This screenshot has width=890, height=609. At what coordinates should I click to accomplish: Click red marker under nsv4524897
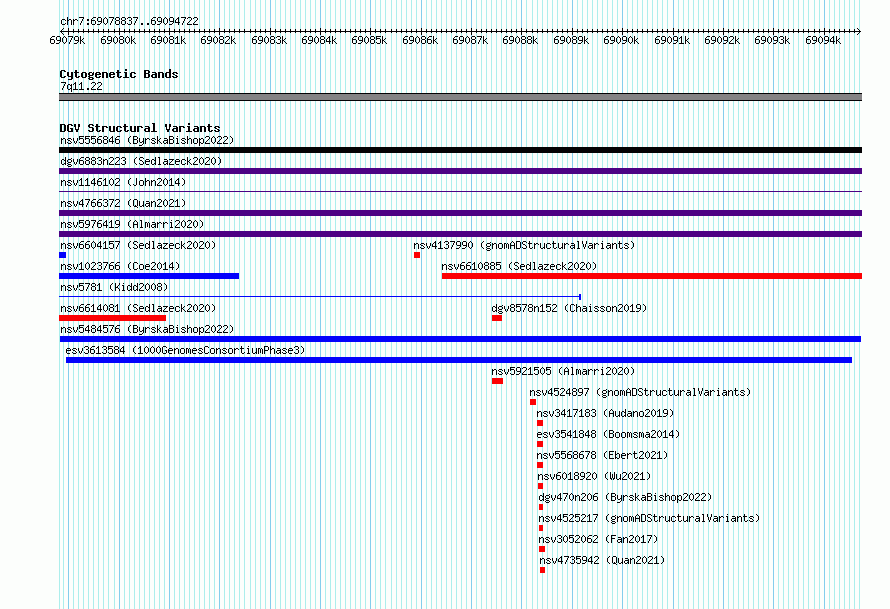pos(533,402)
